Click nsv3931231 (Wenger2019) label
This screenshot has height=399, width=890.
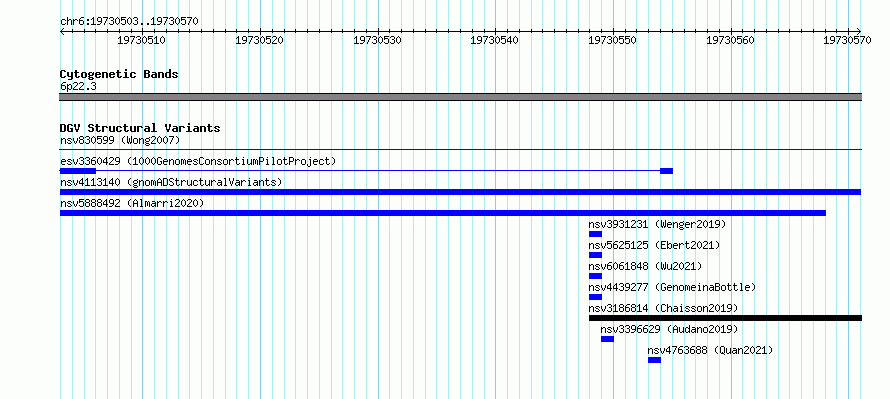pyautogui.click(x=657, y=224)
